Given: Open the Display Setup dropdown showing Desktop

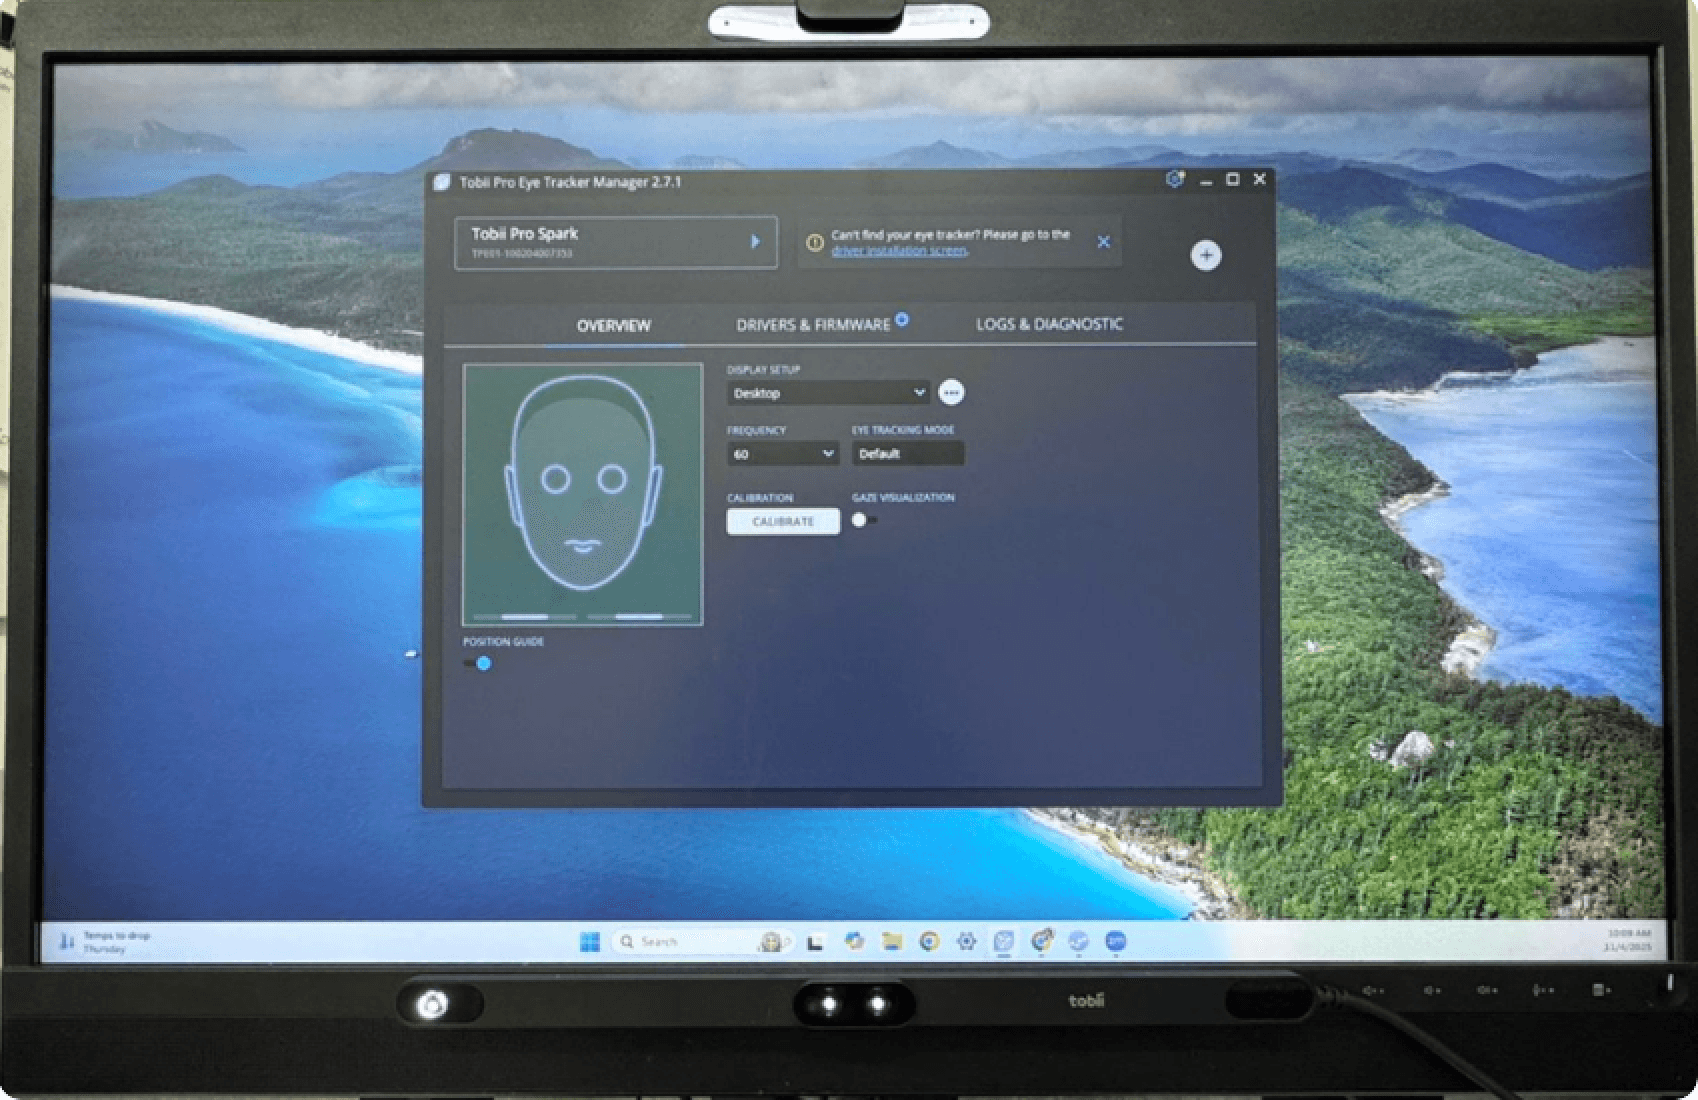Looking at the screenshot, I should click(828, 393).
